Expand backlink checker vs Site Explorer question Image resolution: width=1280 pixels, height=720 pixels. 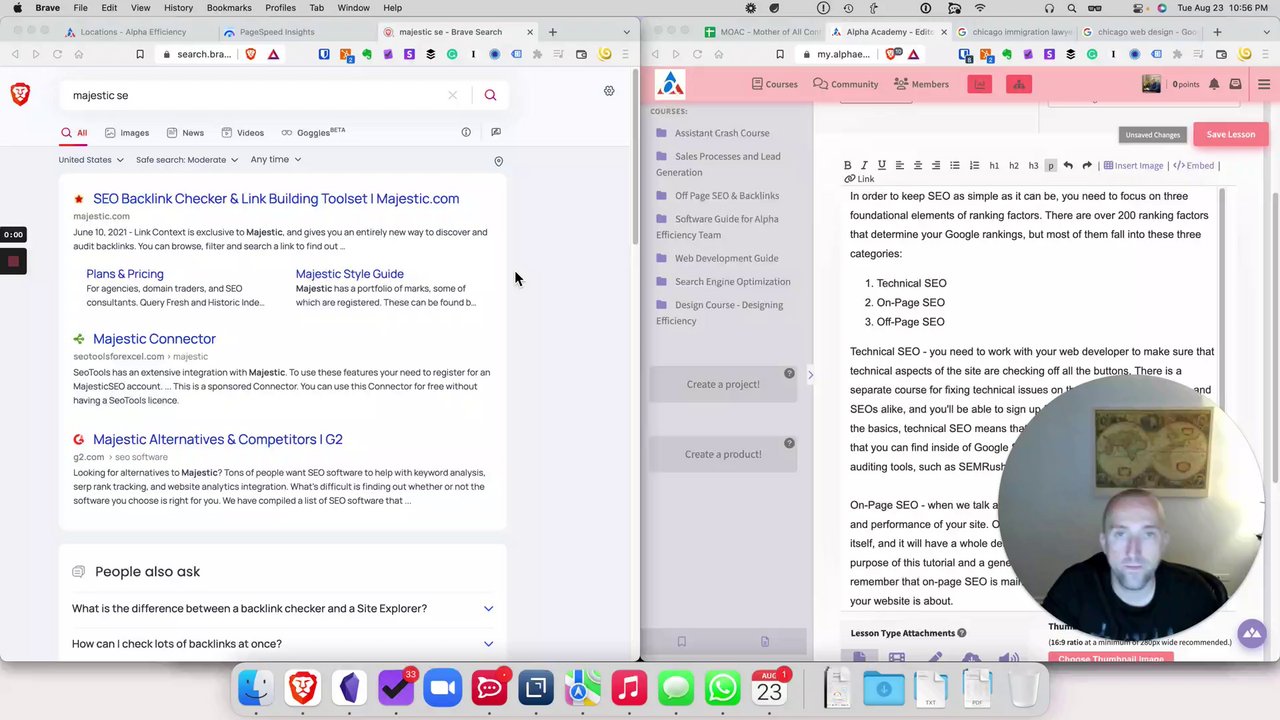point(282,608)
